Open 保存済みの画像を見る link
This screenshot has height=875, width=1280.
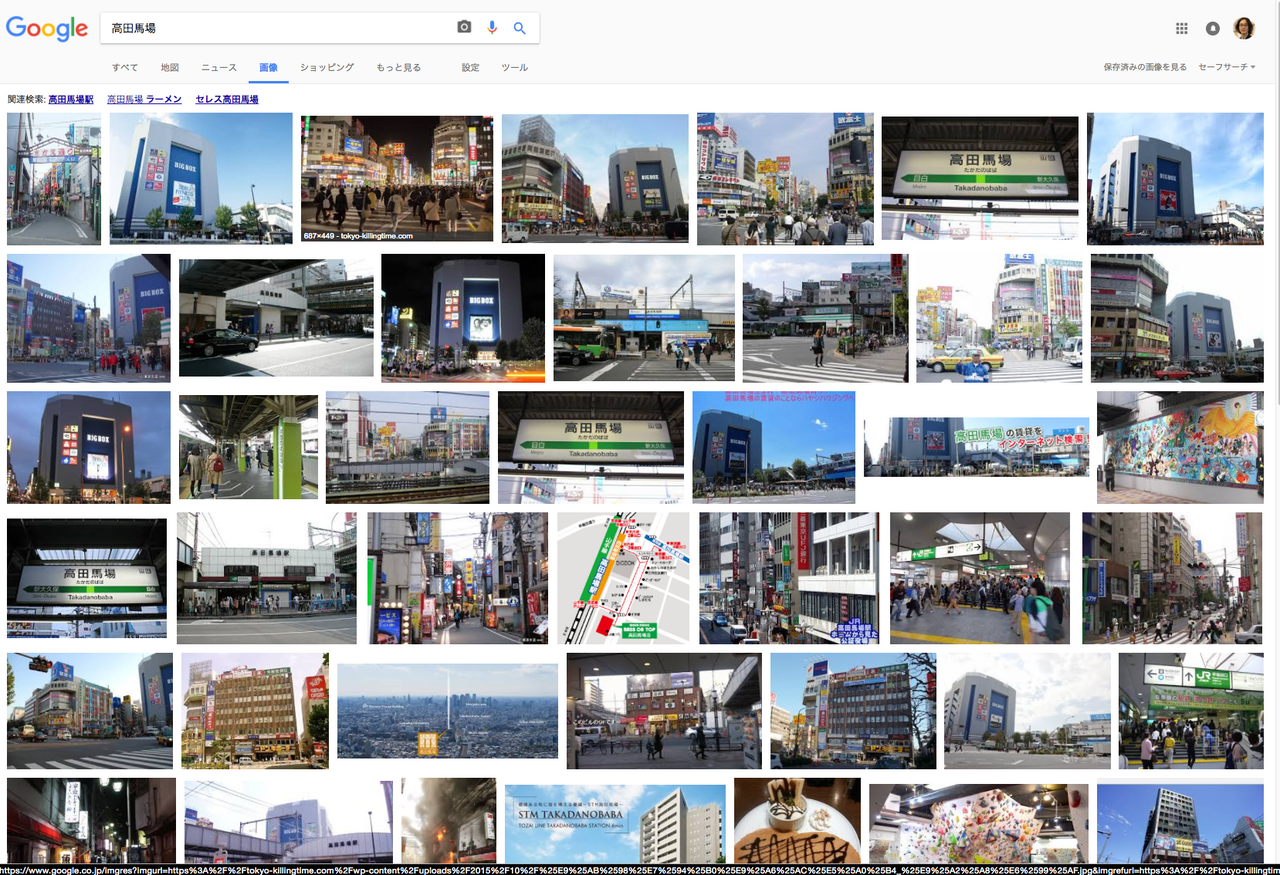coord(1145,67)
